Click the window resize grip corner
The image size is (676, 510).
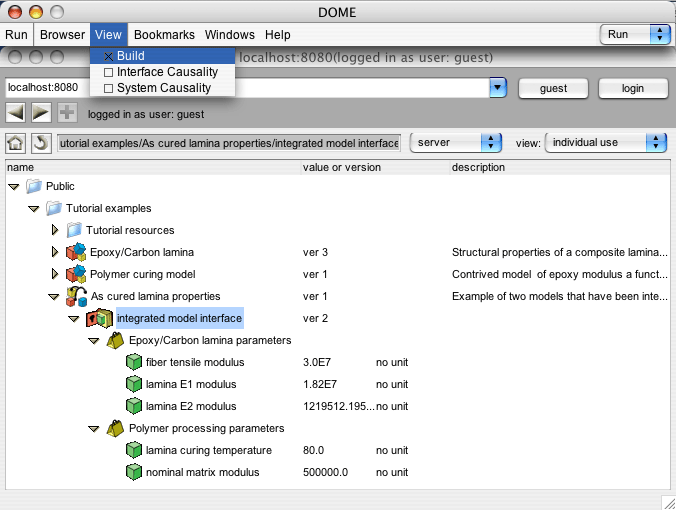tap(669, 503)
